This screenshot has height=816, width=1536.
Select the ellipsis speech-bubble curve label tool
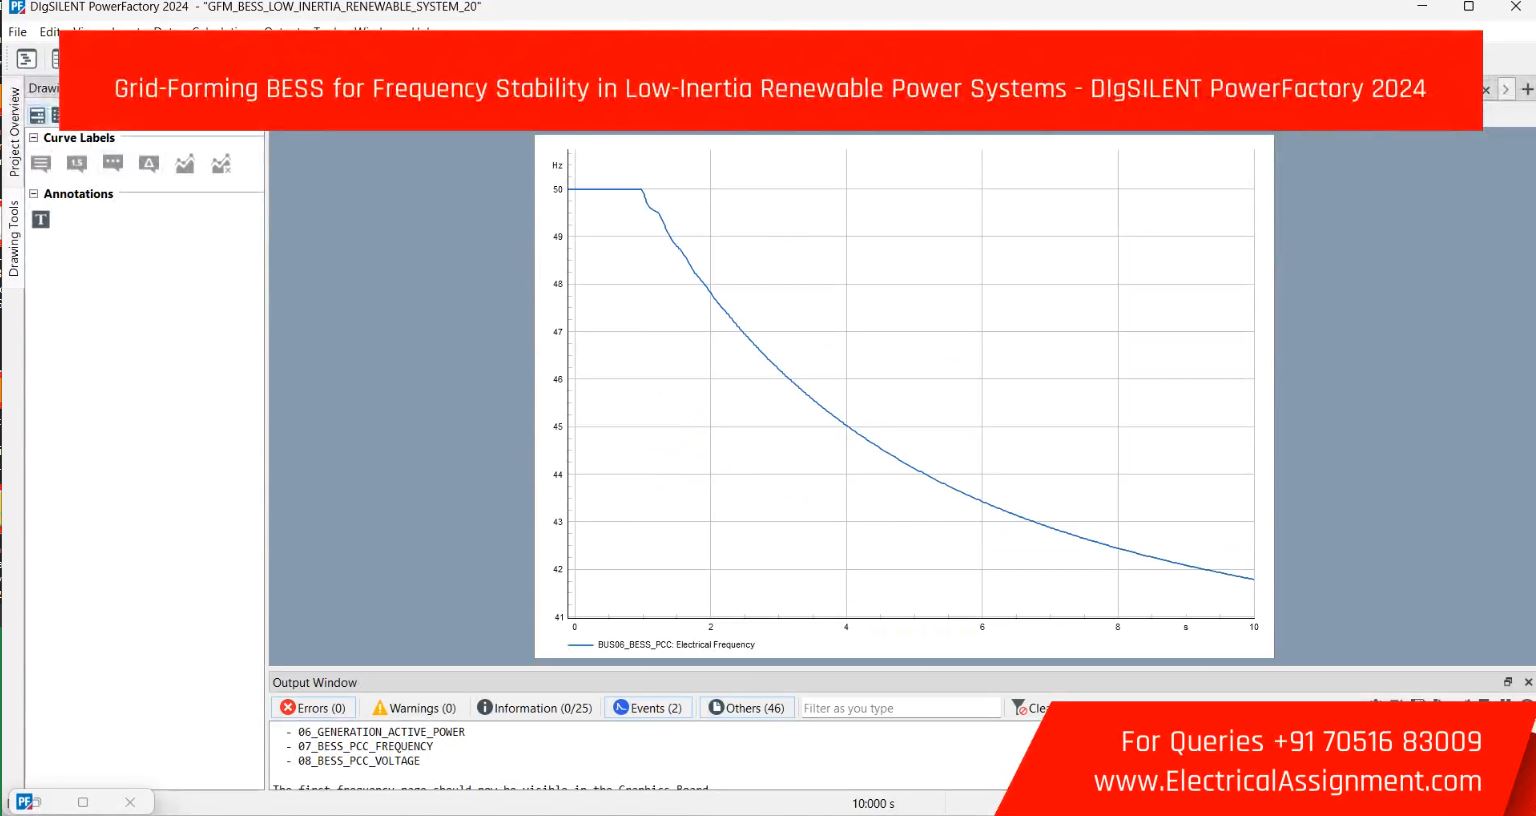(x=113, y=164)
